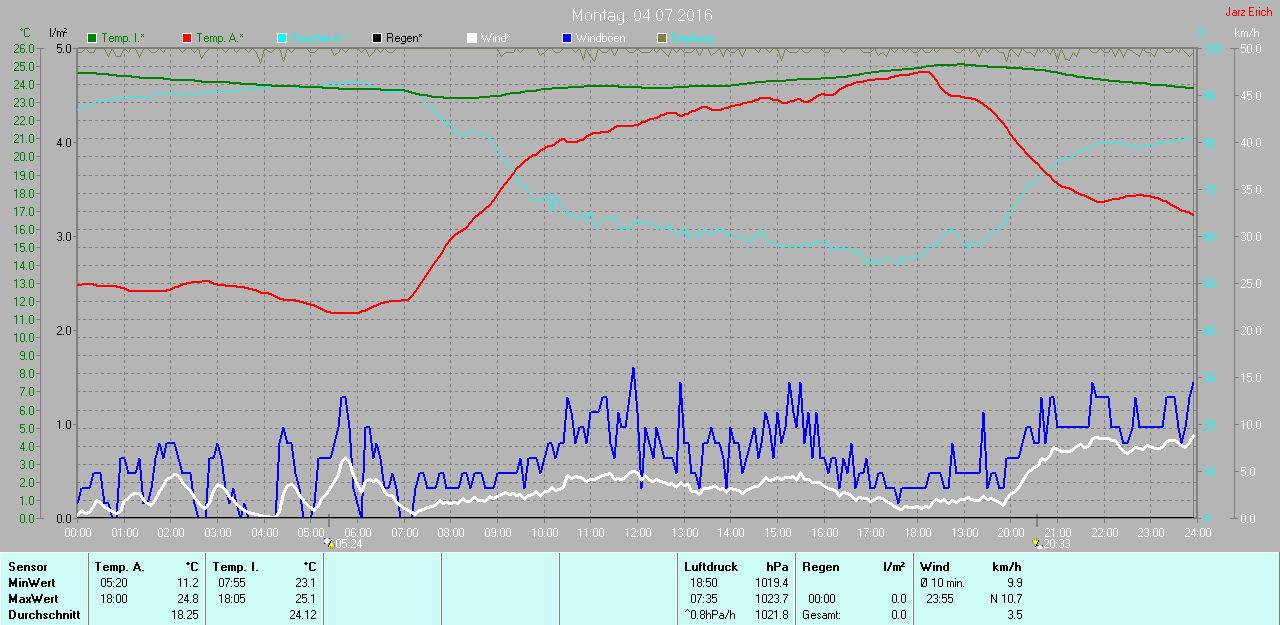Click the 'km/h' right axis unit

click(1246, 33)
